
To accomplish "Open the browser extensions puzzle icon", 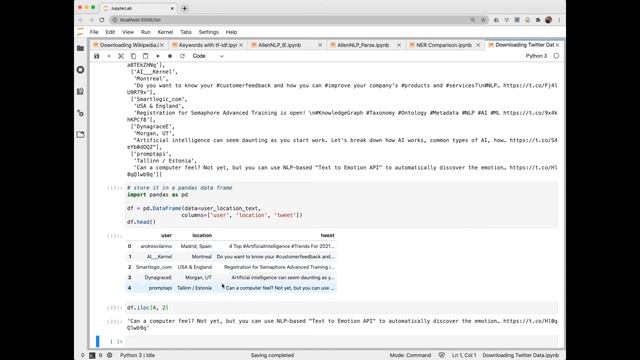I will pyautogui.click(x=538, y=20).
